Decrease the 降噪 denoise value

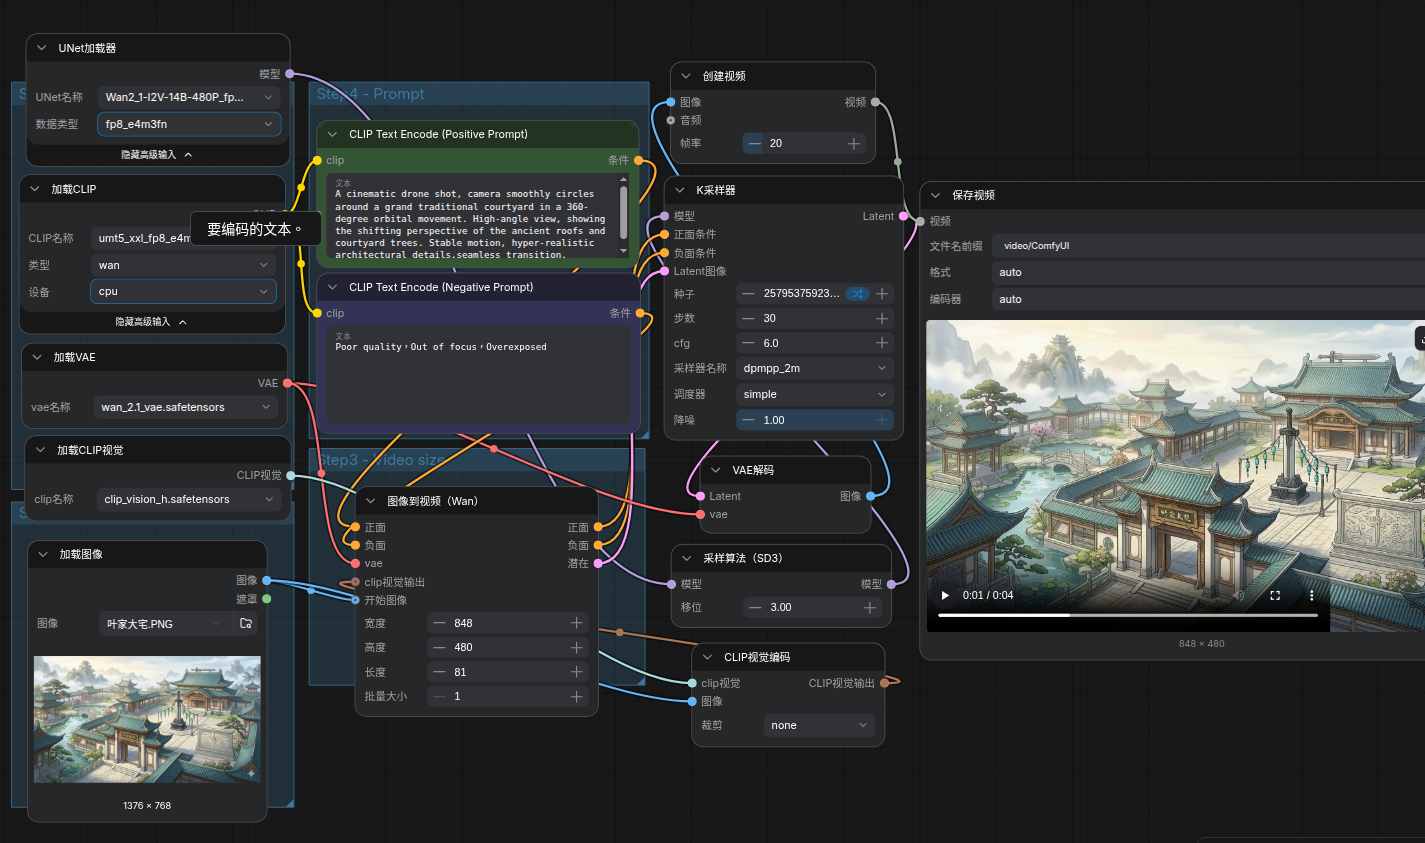click(x=747, y=420)
